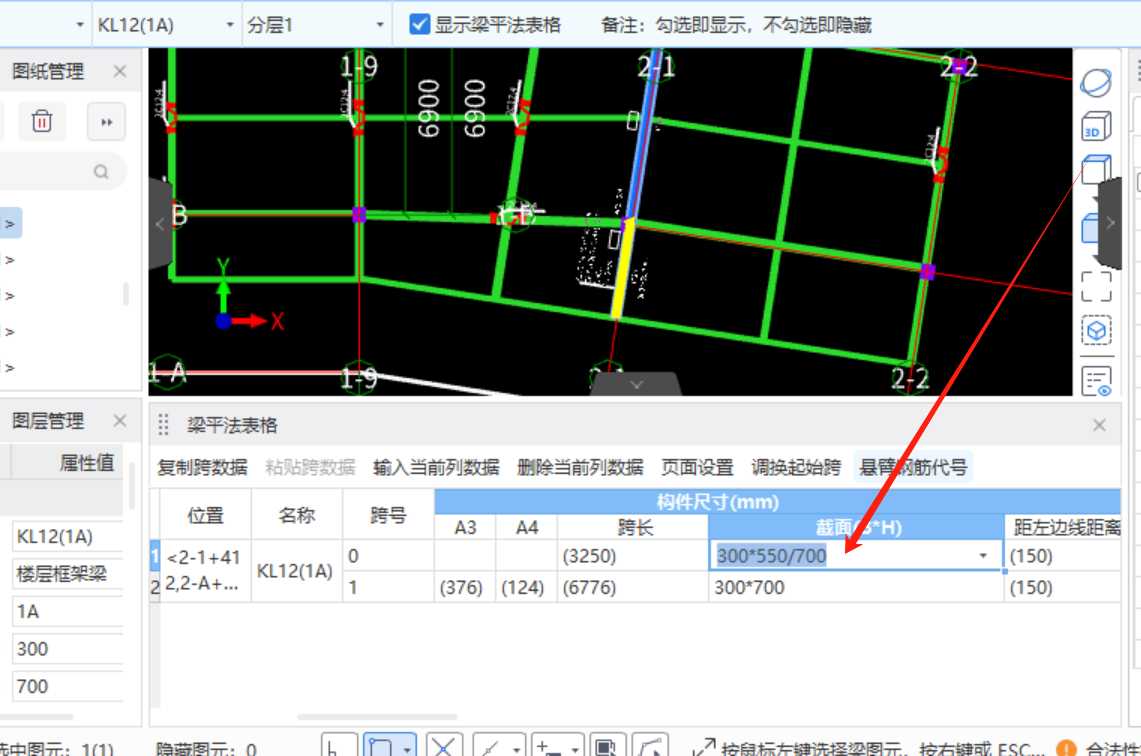Close the 梁平法表格 panel
This screenshot has width=1141, height=756.
pyautogui.click(x=1099, y=425)
